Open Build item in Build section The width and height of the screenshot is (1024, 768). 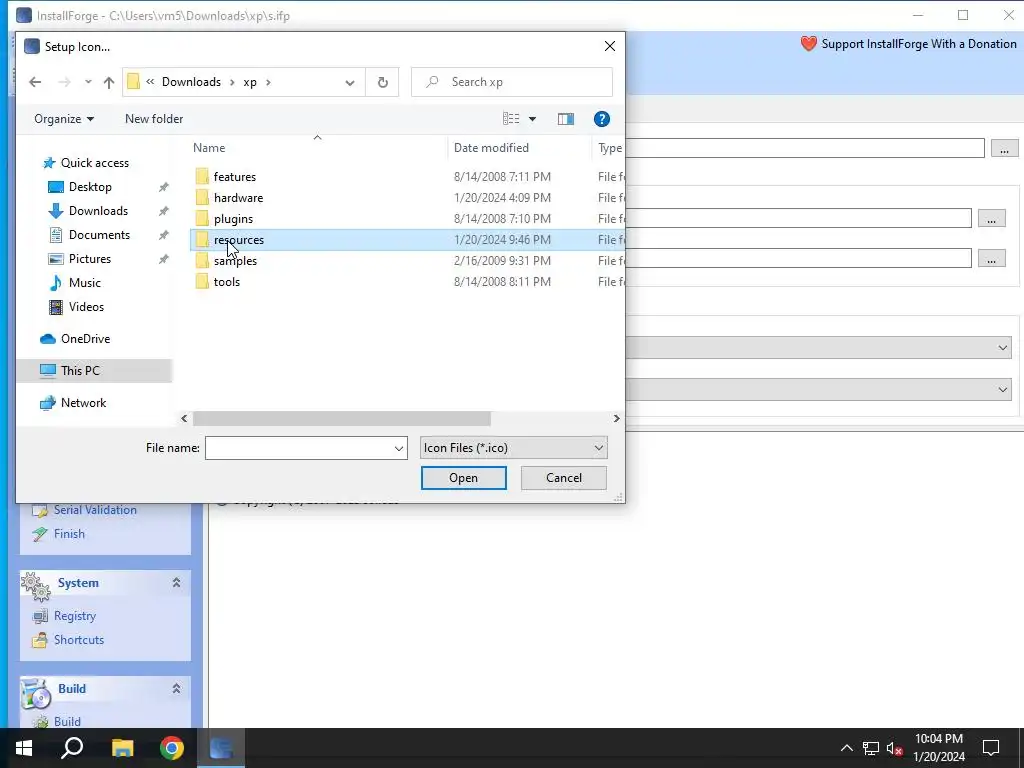coord(67,722)
